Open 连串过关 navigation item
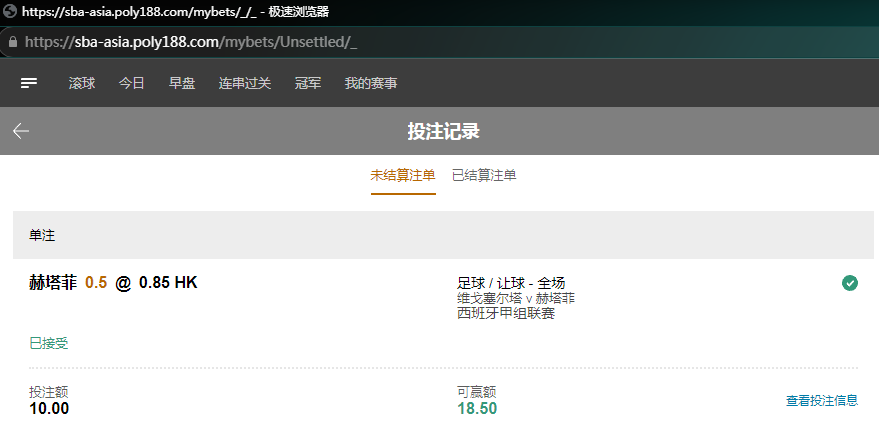The image size is (879, 444). coord(245,83)
